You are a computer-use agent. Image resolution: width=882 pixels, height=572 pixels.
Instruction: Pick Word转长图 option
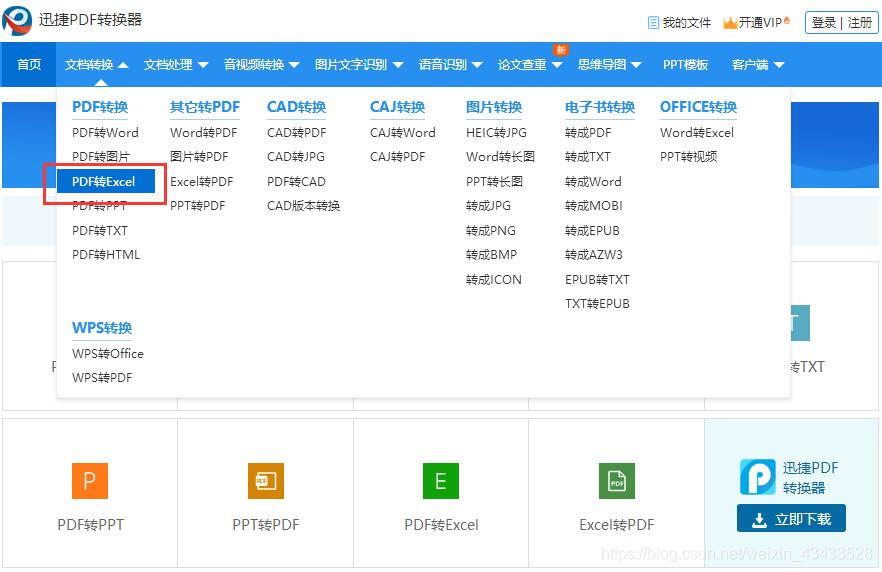(500, 157)
